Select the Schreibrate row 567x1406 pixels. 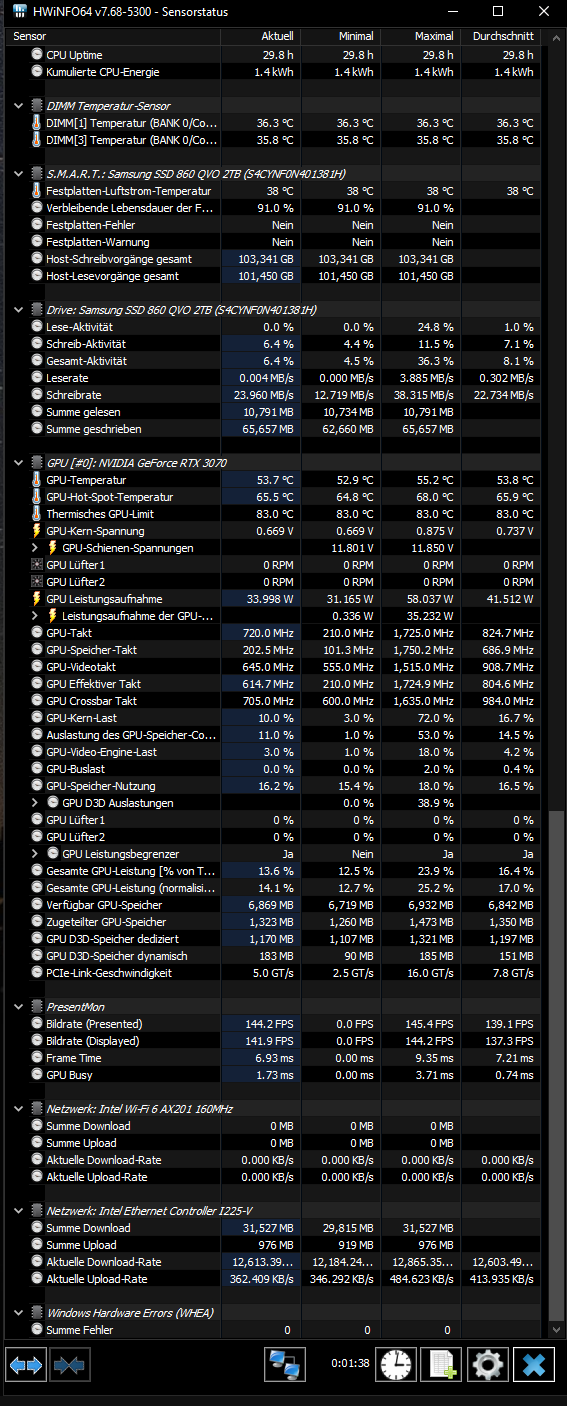274,395
